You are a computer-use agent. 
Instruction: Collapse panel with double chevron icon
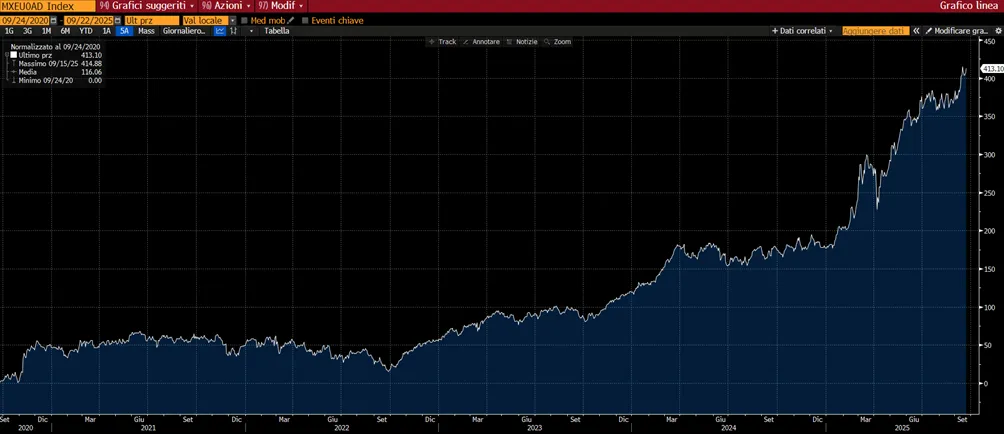(916, 31)
